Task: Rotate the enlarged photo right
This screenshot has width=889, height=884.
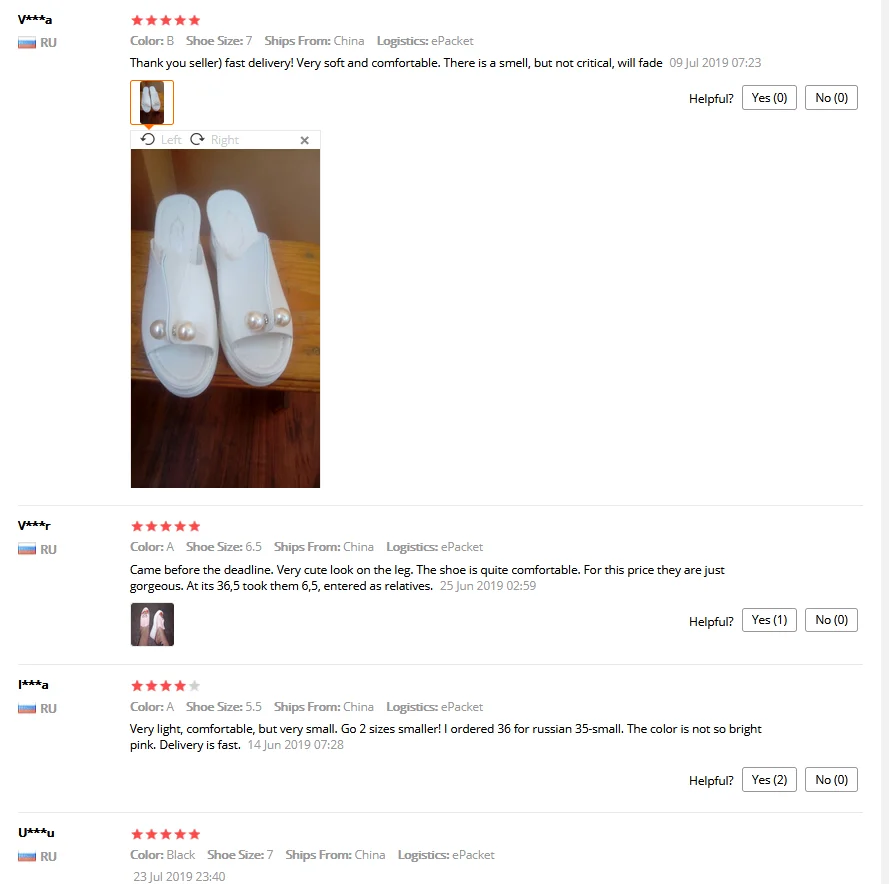Action: click(214, 139)
